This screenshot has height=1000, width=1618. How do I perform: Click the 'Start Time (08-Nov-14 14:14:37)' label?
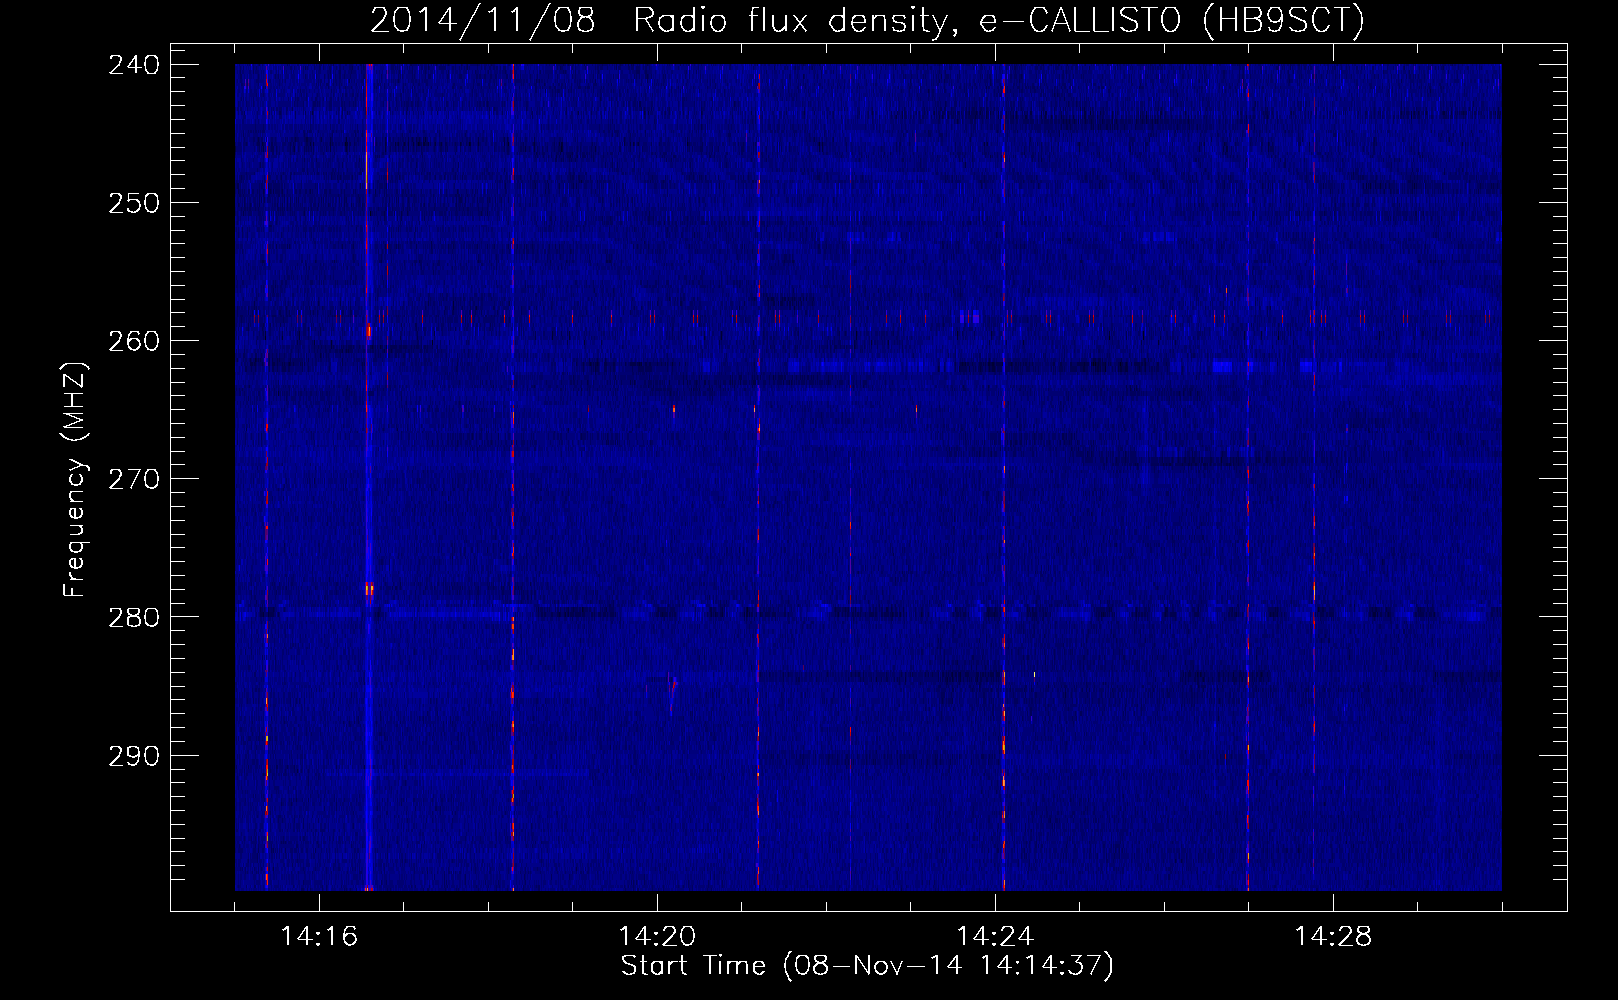pos(867,966)
